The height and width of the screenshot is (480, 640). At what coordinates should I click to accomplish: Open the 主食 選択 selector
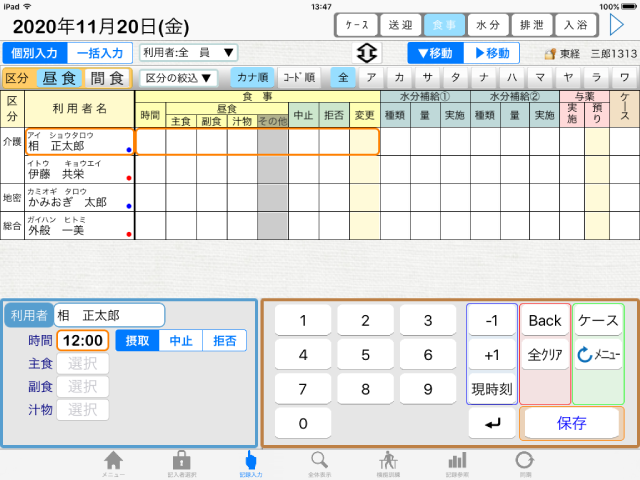click(x=83, y=364)
